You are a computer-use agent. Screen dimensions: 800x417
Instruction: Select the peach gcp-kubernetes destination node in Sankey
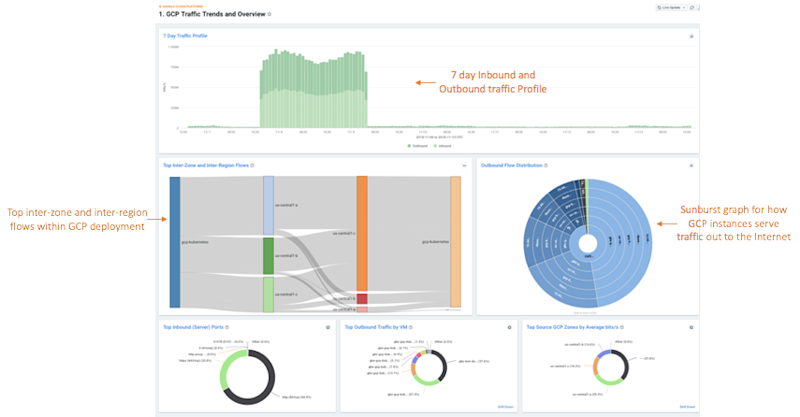(456, 242)
